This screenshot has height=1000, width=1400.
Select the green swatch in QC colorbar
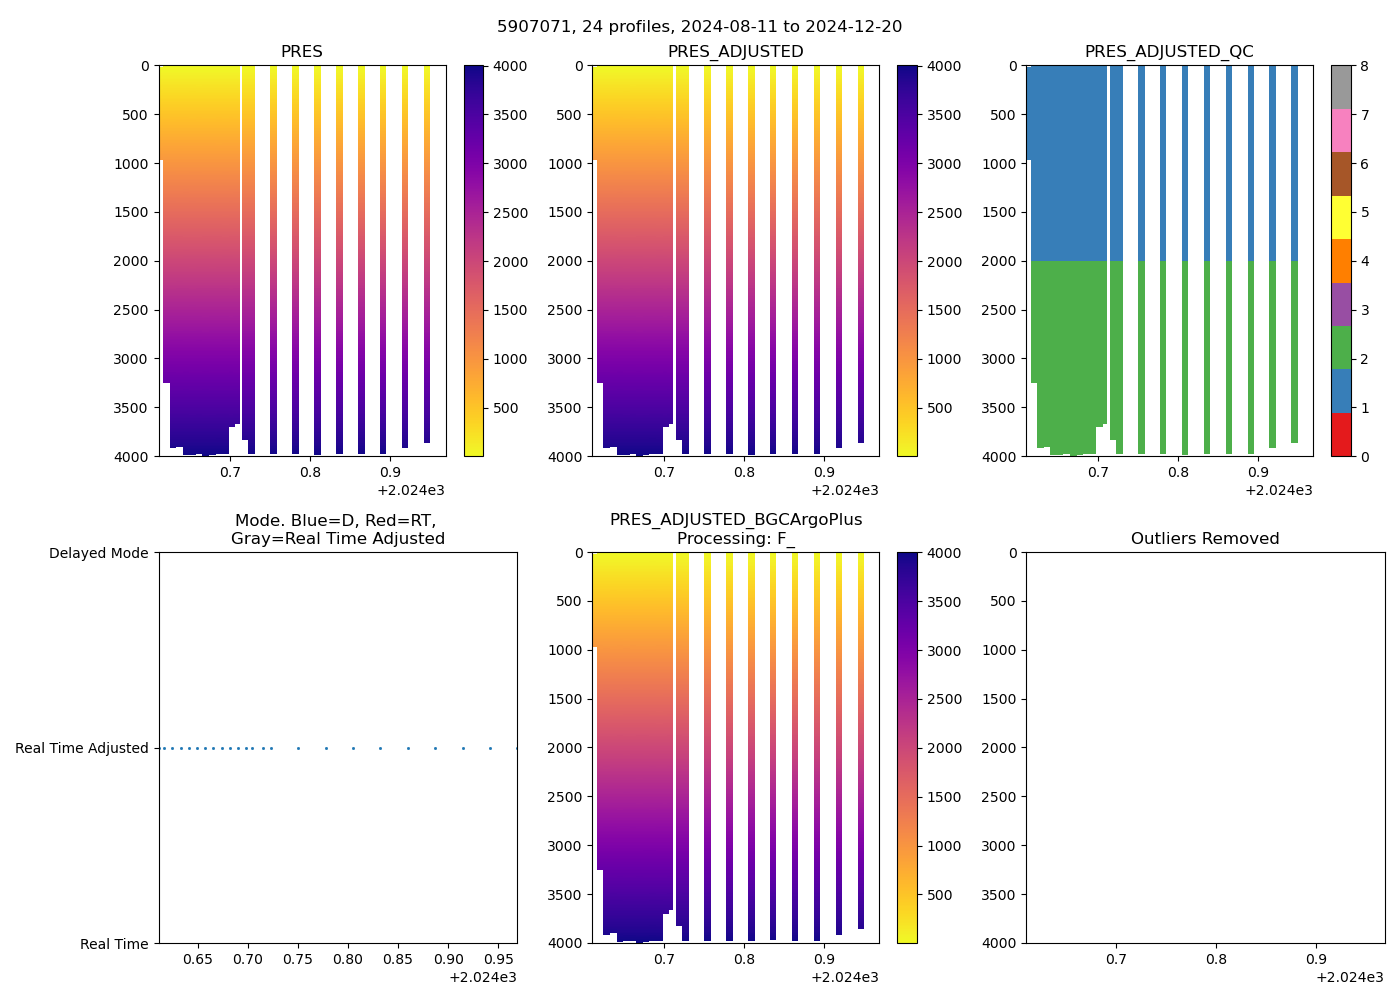click(1341, 347)
